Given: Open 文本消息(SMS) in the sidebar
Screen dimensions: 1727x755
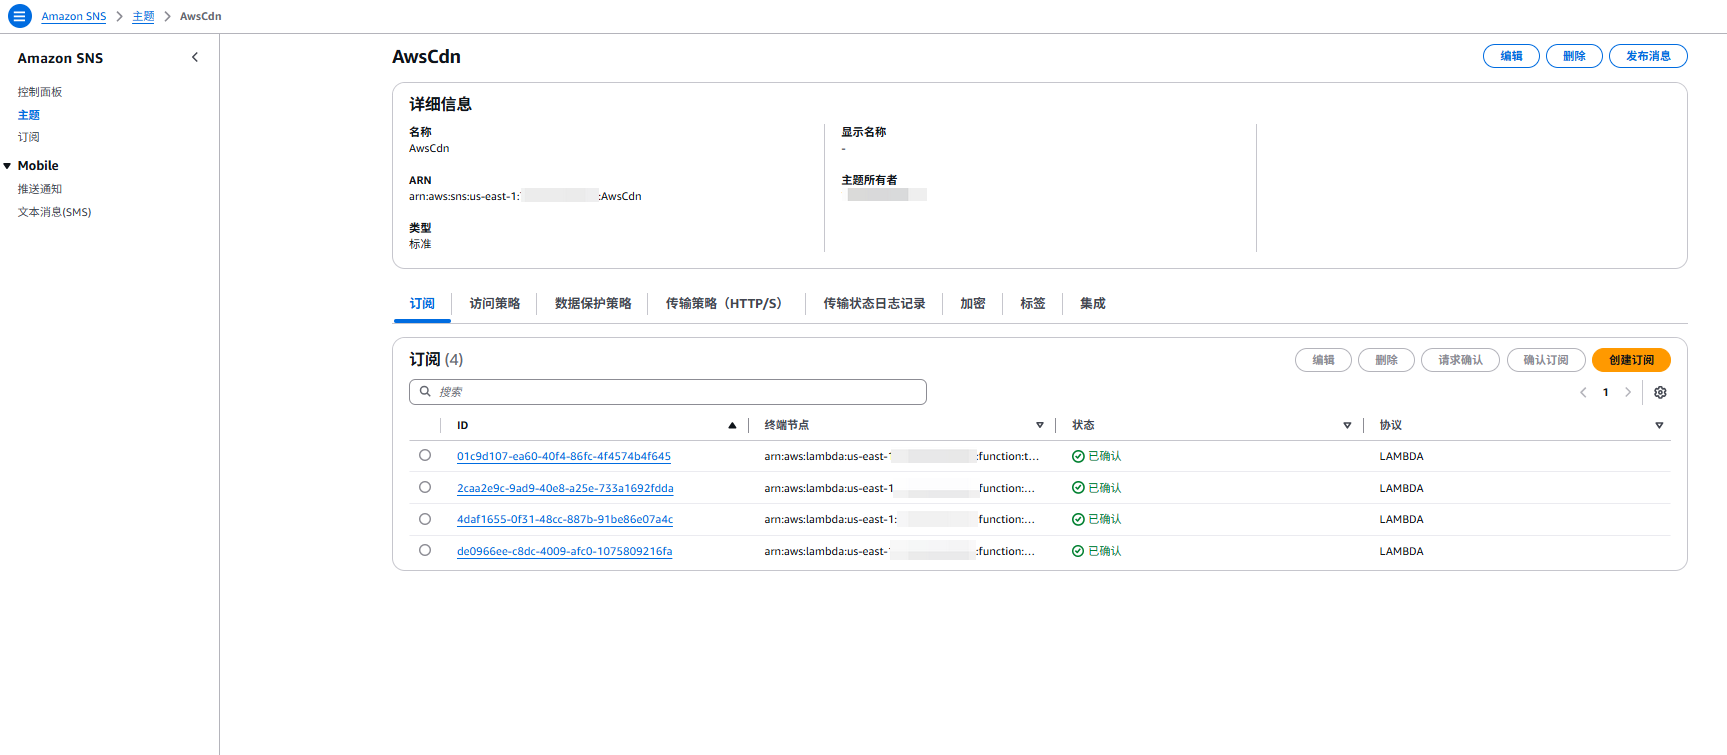Looking at the screenshot, I should tap(55, 212).
